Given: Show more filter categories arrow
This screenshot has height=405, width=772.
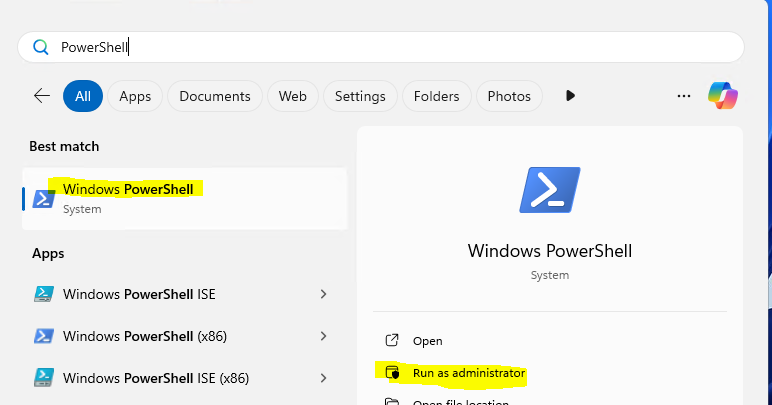Looking at the screenshot, I should pyautogui.click(x=570, y=96).
